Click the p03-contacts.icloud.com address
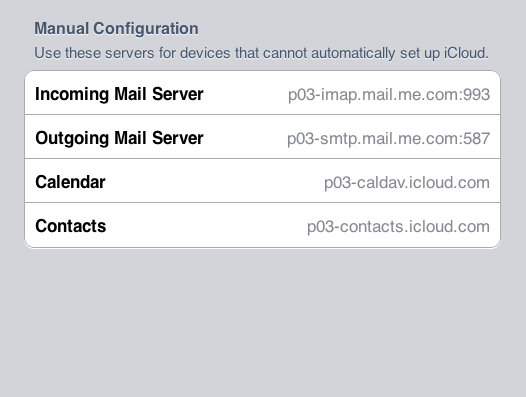The height and width of the screenshot is (397, 526). point(398,227)
